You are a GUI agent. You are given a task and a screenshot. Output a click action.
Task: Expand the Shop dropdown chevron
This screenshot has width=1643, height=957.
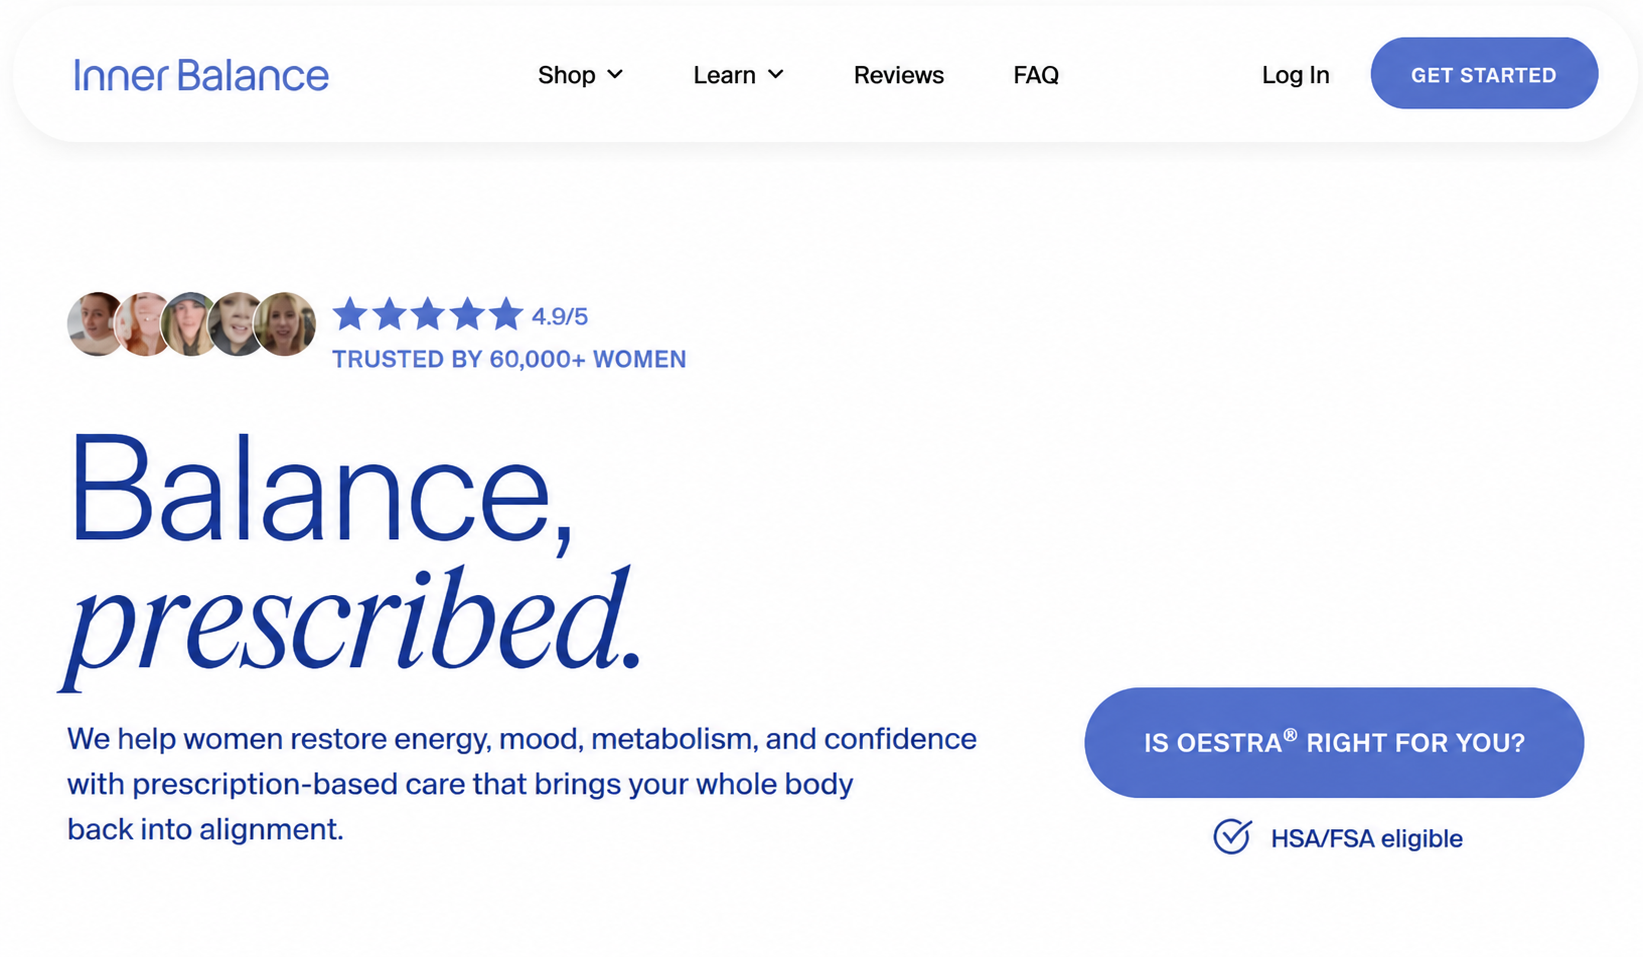(615, 75)
